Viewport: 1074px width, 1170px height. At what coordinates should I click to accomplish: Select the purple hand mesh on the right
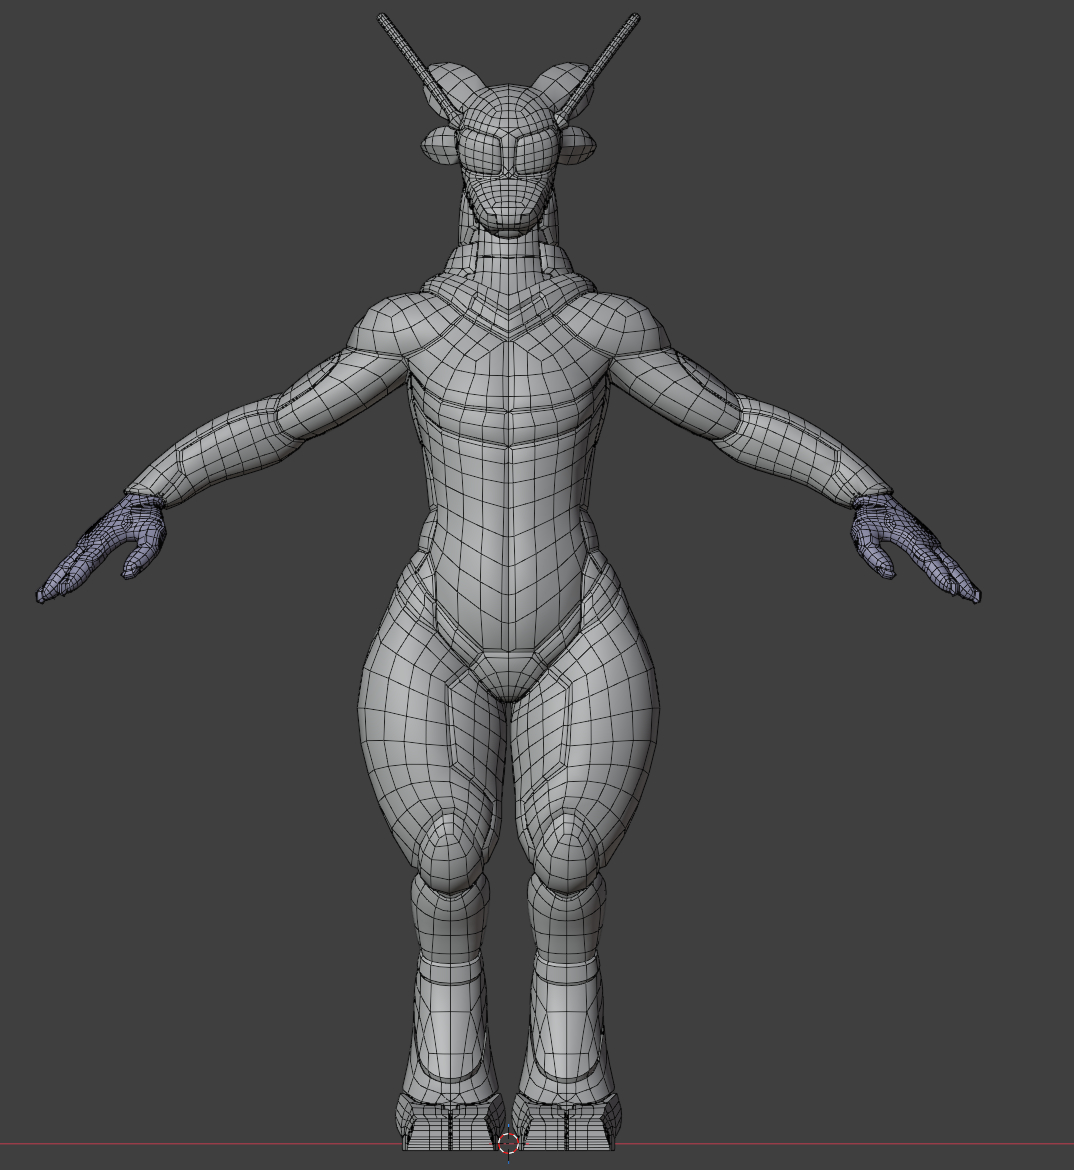(x=904, y=546)
